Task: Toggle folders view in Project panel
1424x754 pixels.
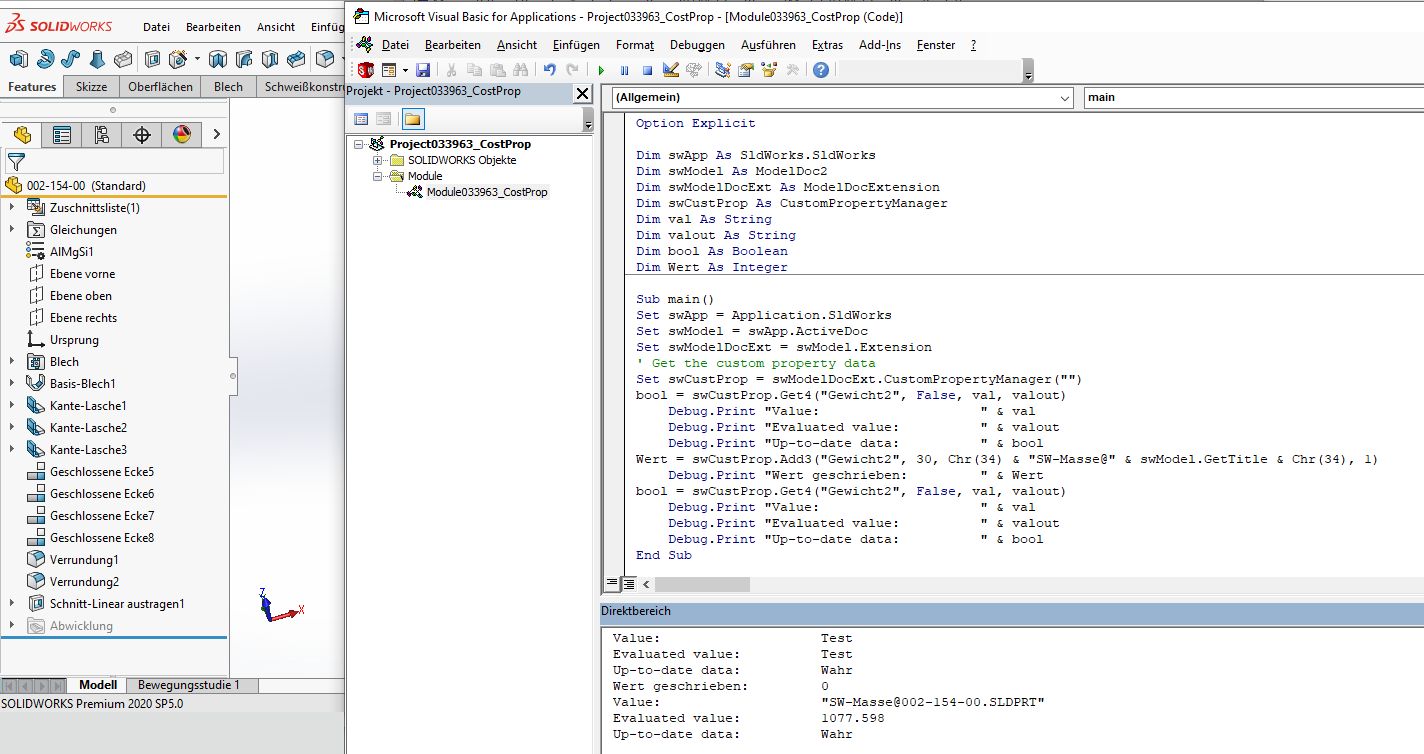Action: 413,119
